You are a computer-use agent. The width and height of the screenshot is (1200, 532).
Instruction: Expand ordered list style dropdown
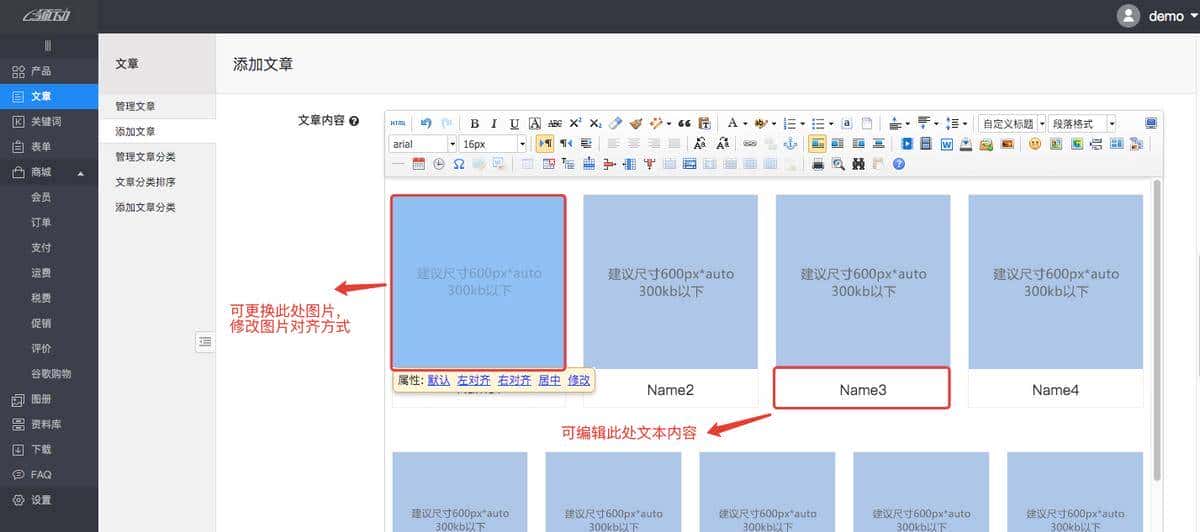point(803,123)
